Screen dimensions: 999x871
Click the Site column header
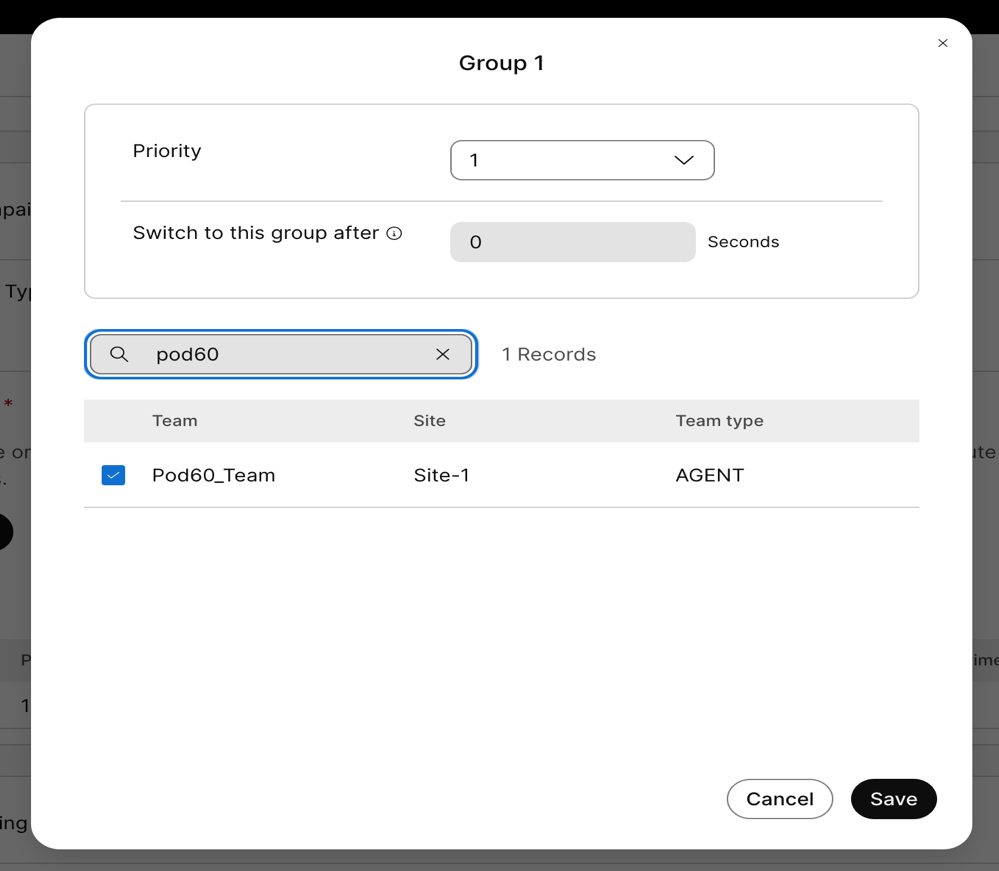coord(429,421)
